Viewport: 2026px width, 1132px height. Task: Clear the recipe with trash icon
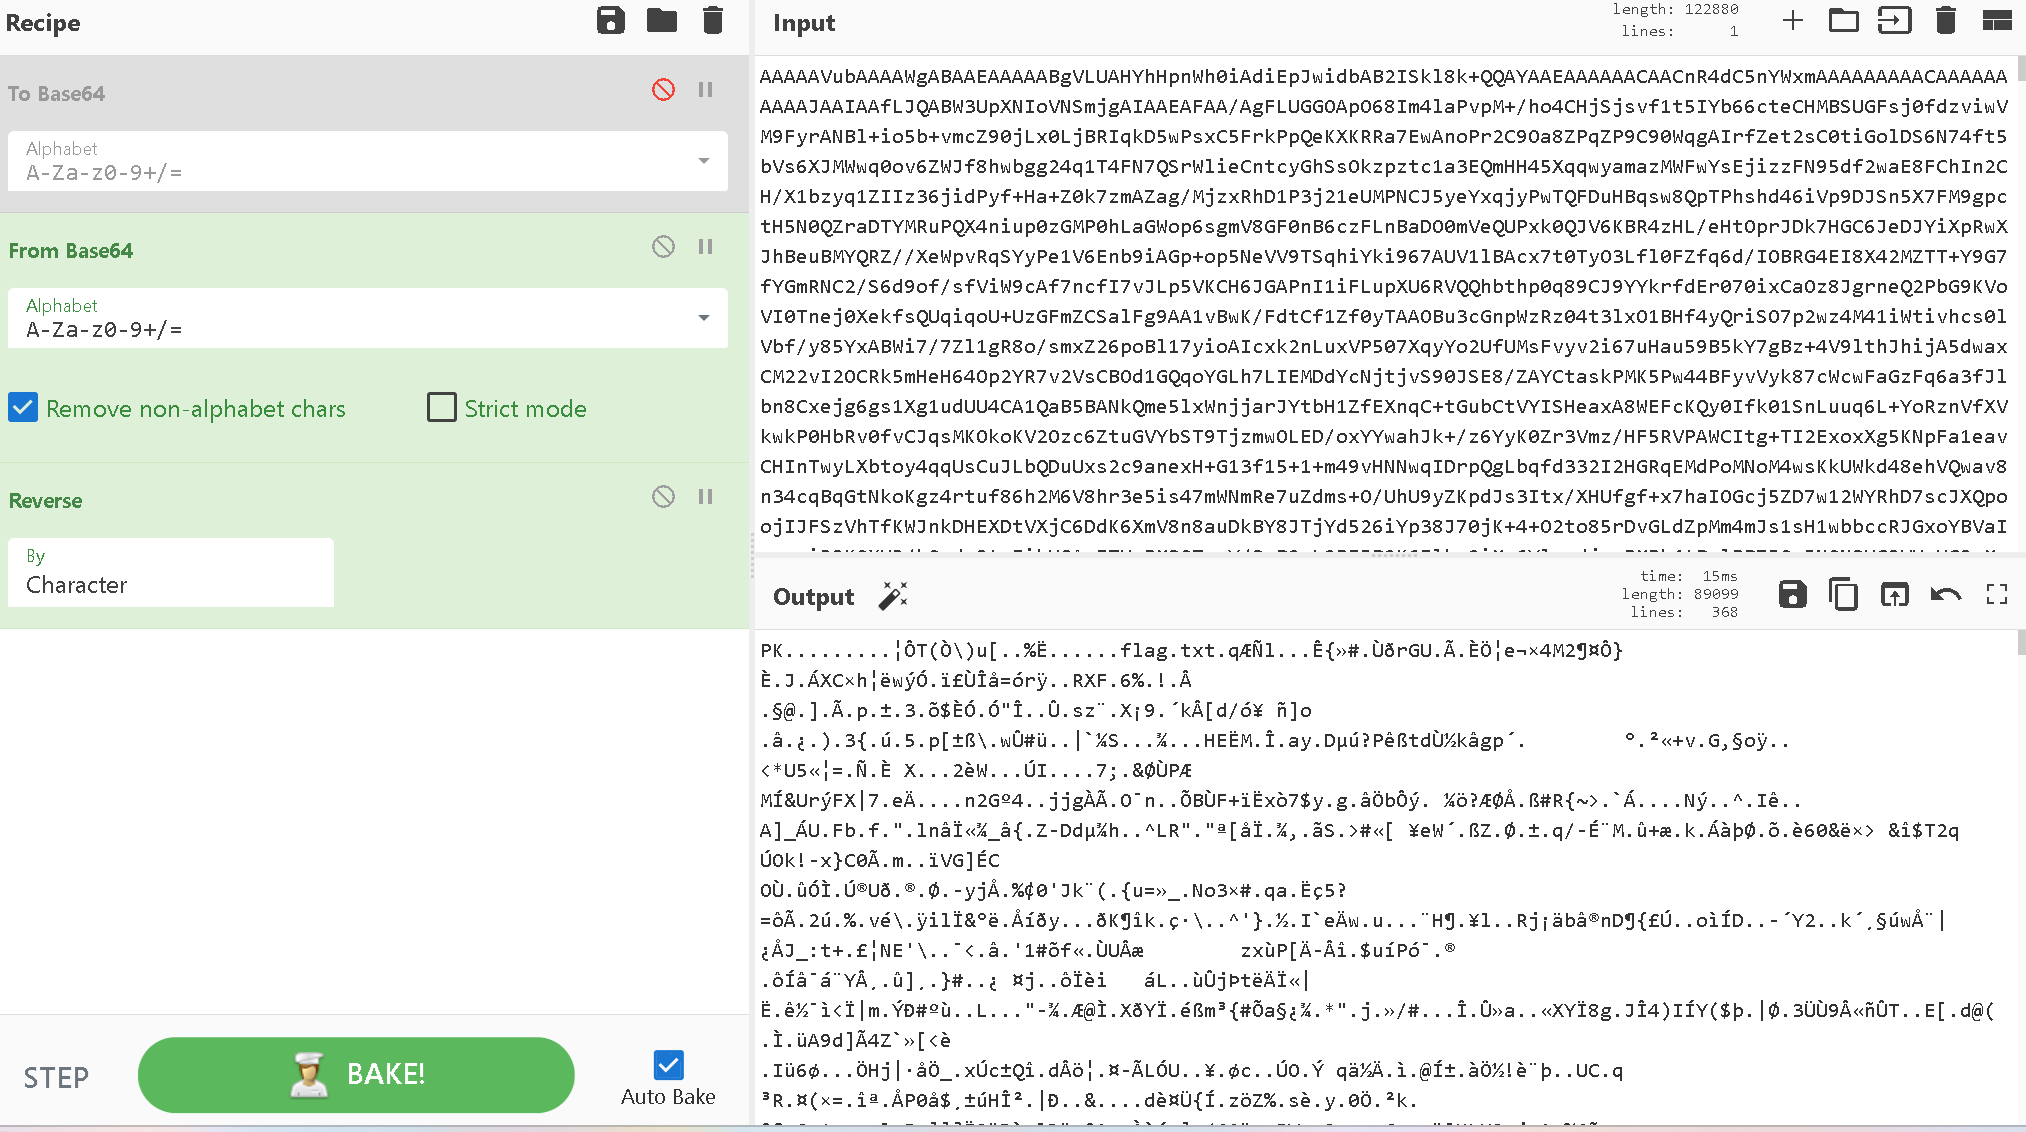click(x=712, y=21)
